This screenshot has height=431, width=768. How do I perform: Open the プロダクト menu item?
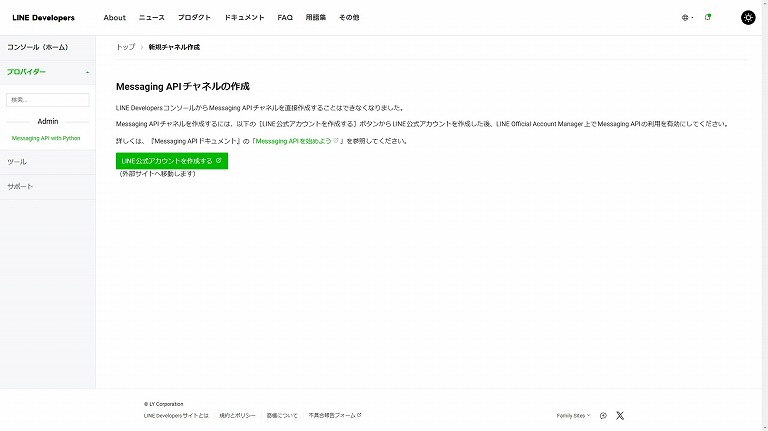[x=194, y=18]
